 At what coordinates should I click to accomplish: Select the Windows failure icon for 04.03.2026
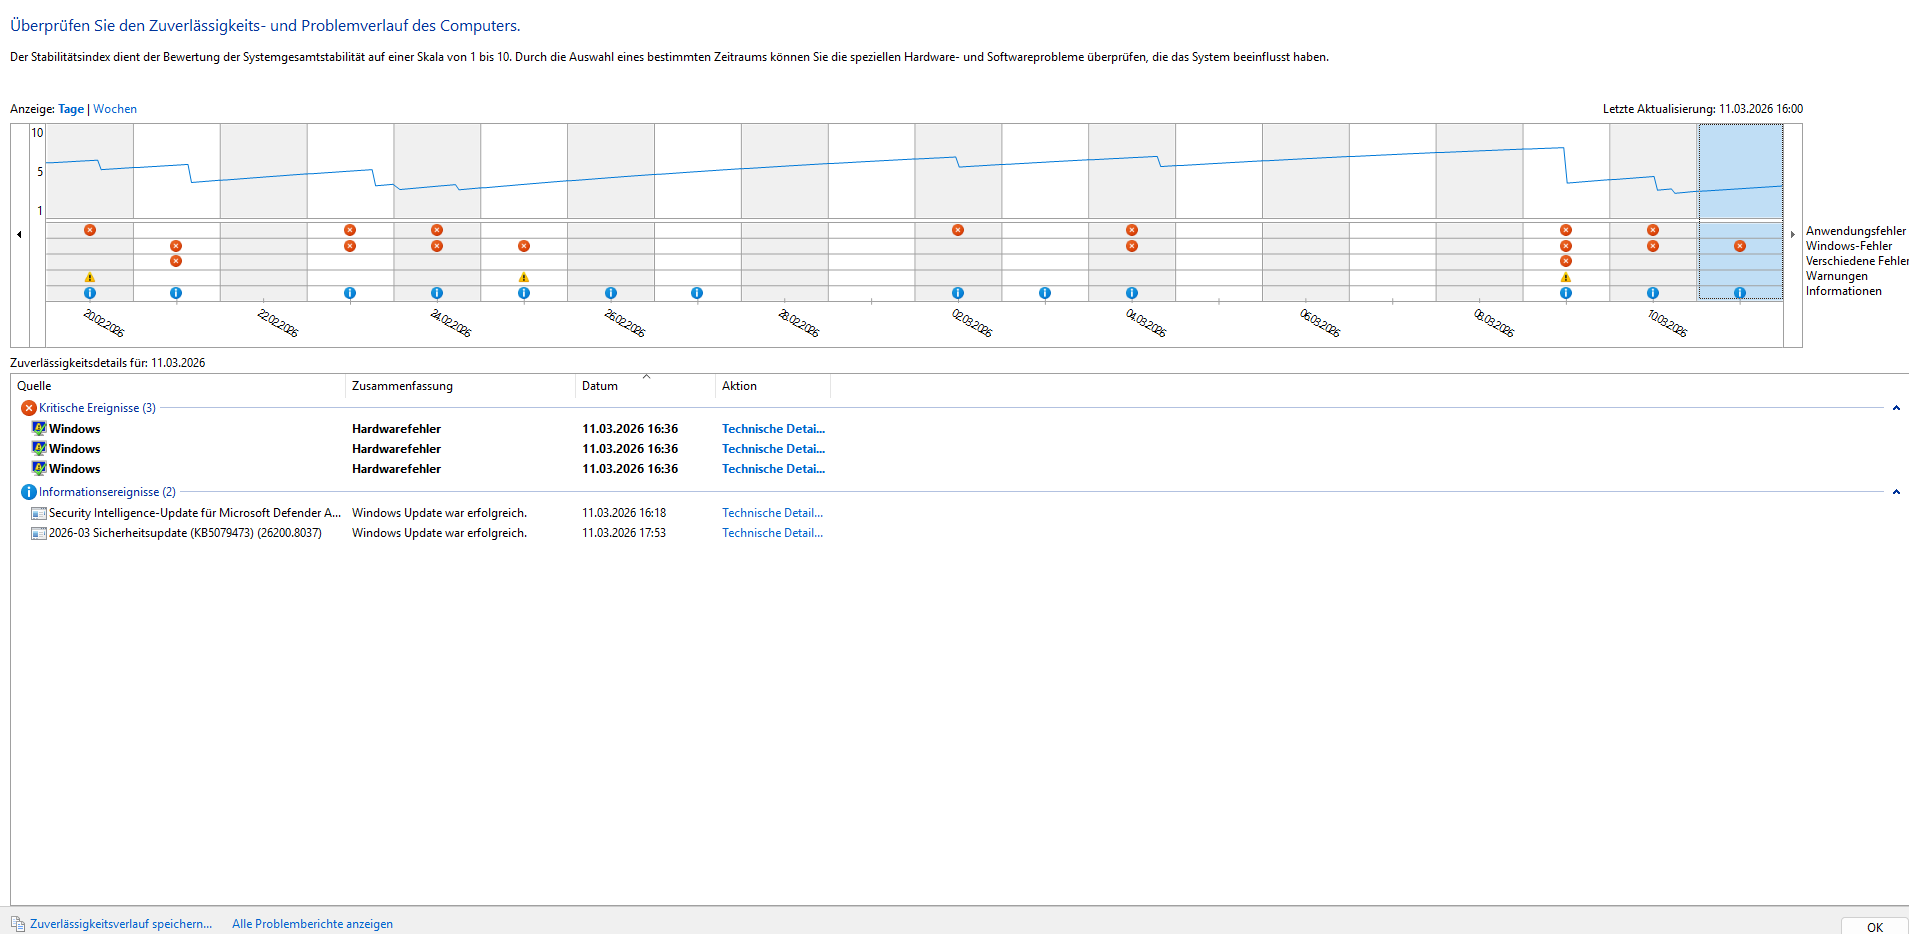click(x=1132, y=246)
